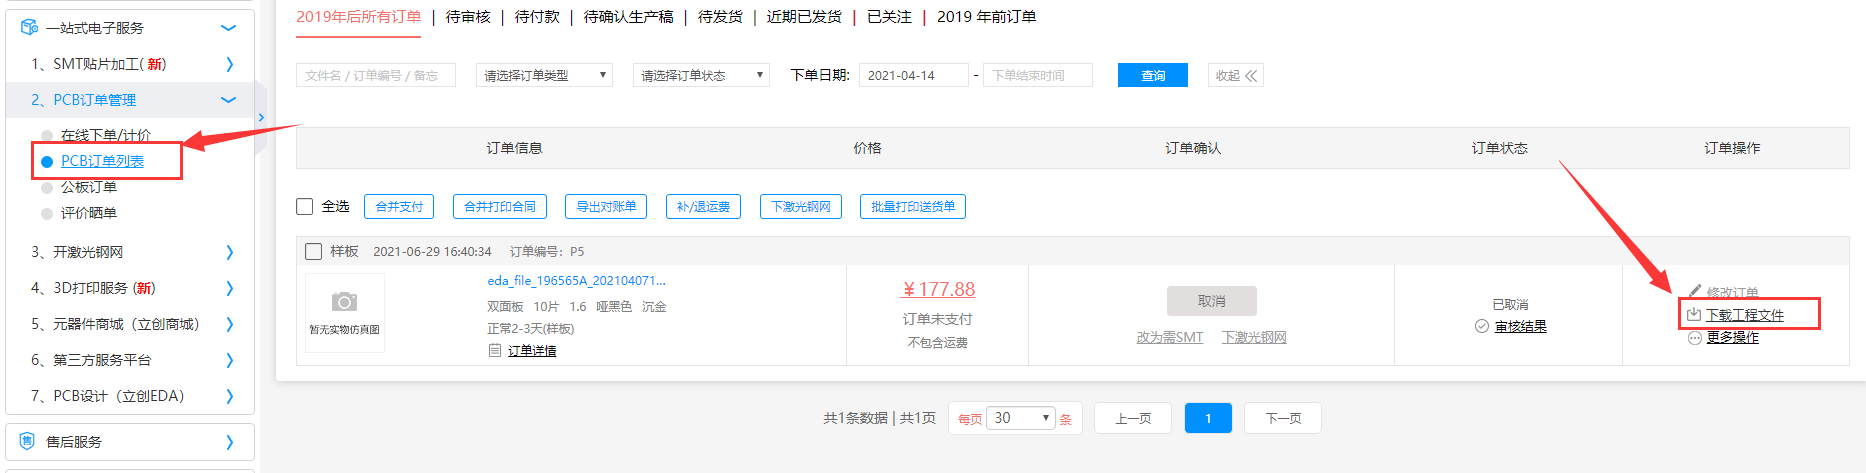Click the 文件名/订单编号 search field
The width and height of the screenshot is (1866, 473).
pos(375,75)
